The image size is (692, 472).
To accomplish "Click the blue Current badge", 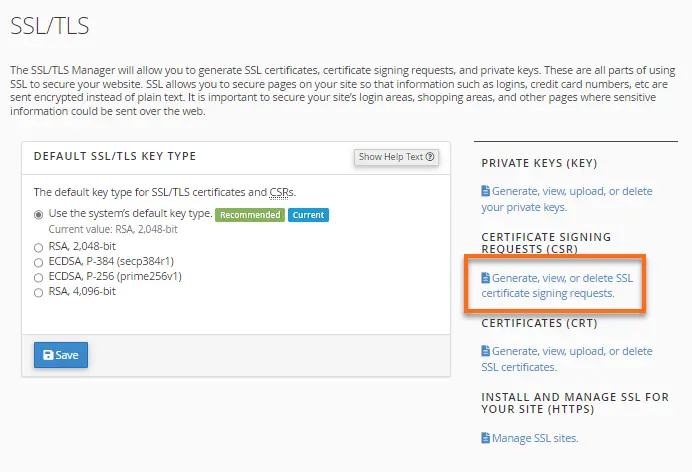I will [x=308, y=214].
